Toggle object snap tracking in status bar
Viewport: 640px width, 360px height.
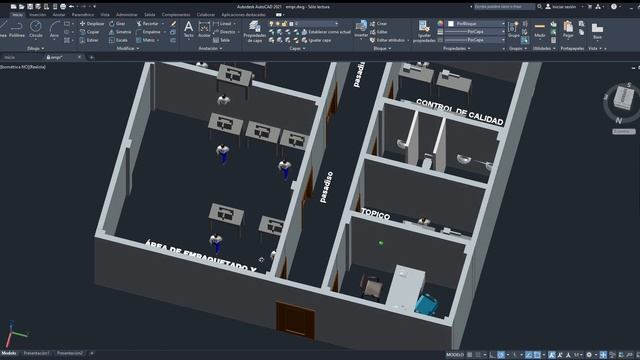[x=529, y=355]
